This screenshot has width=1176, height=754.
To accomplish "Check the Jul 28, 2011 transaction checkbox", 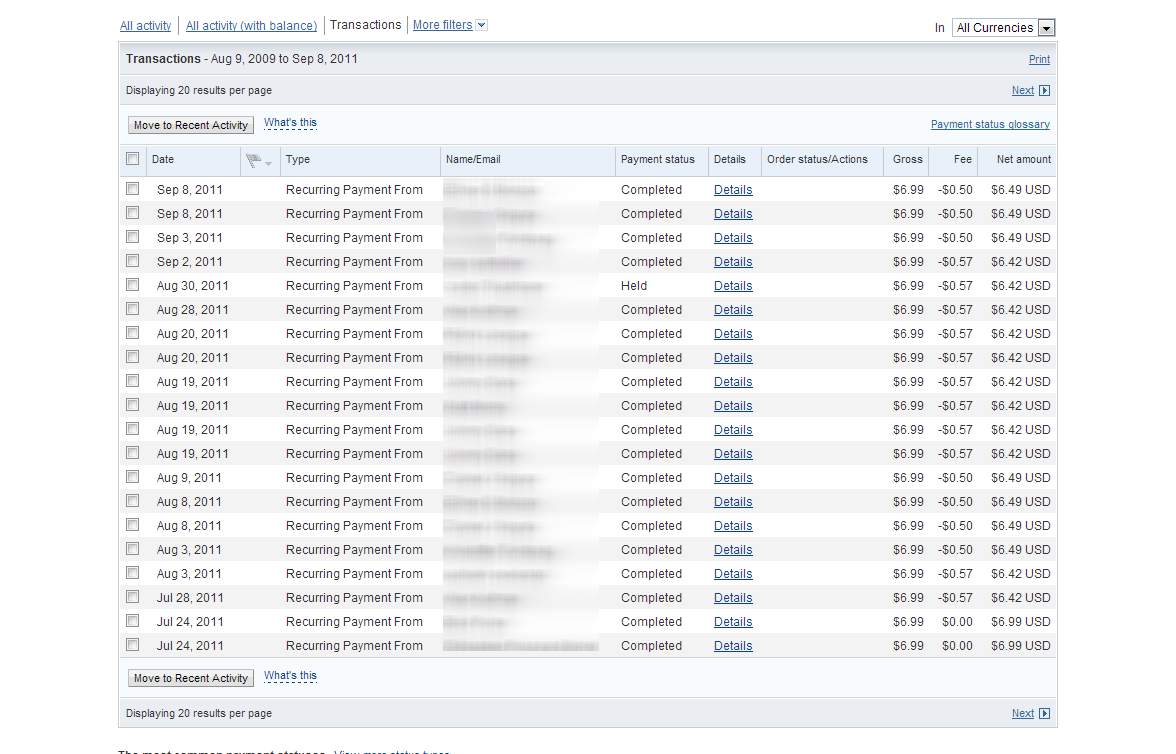I will (x=133, y=596).
